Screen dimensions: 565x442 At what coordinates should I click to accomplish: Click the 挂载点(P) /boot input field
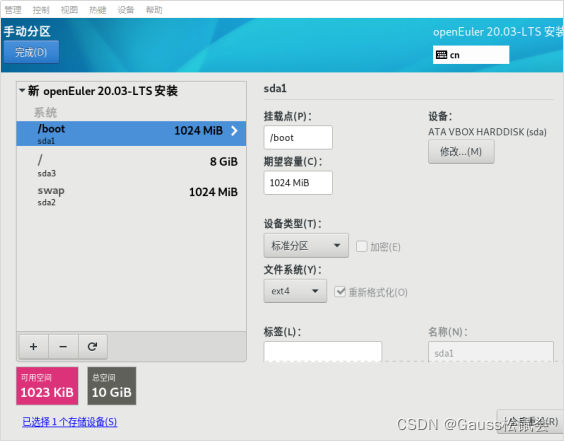(298, 138)
